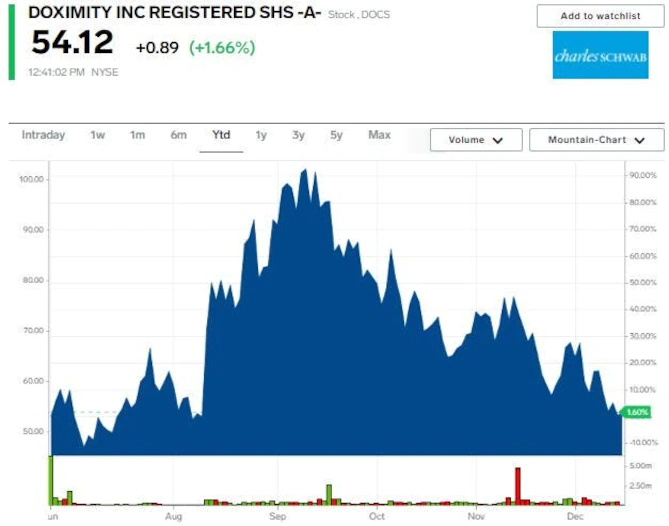Open the Charles Schwab advertisement banner
This screenshot has height=526, width=669.
click(600, 55)
